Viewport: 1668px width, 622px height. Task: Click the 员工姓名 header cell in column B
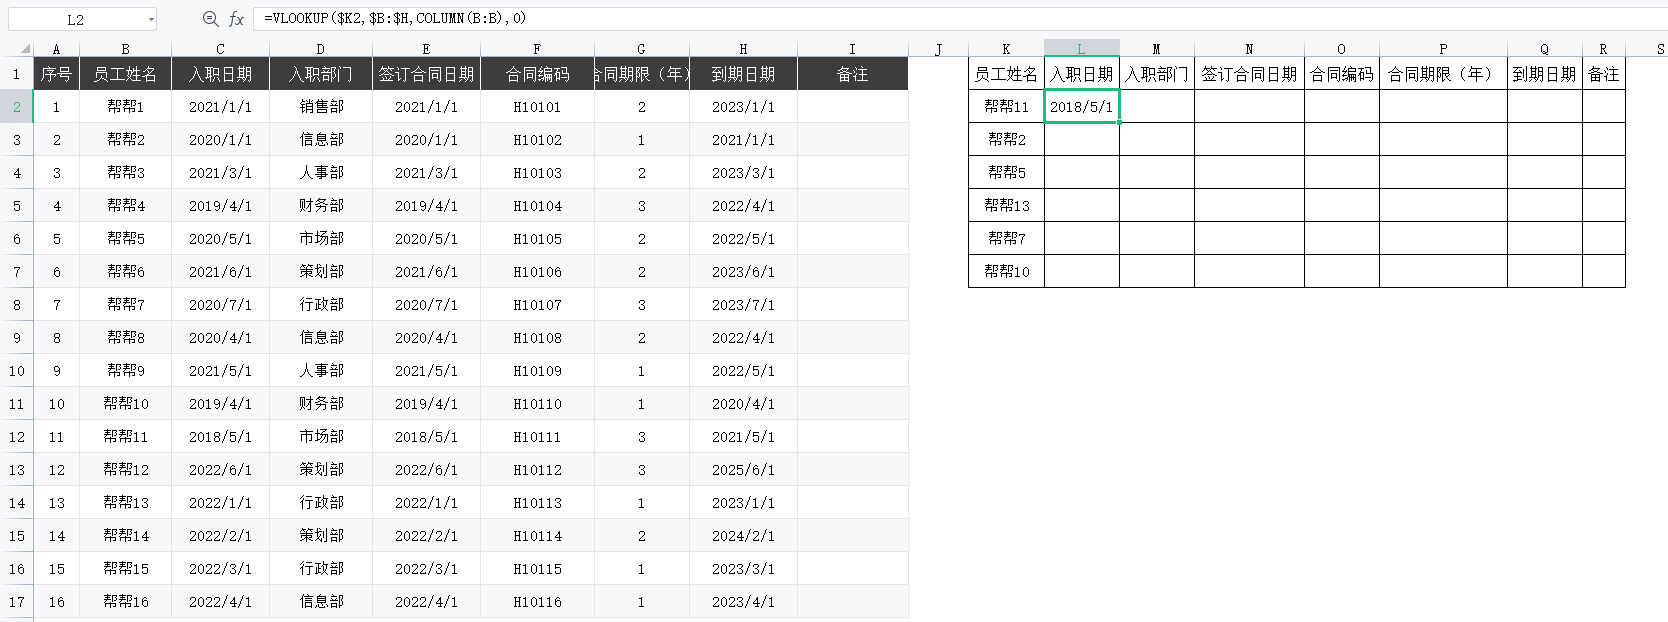[125, 74]
